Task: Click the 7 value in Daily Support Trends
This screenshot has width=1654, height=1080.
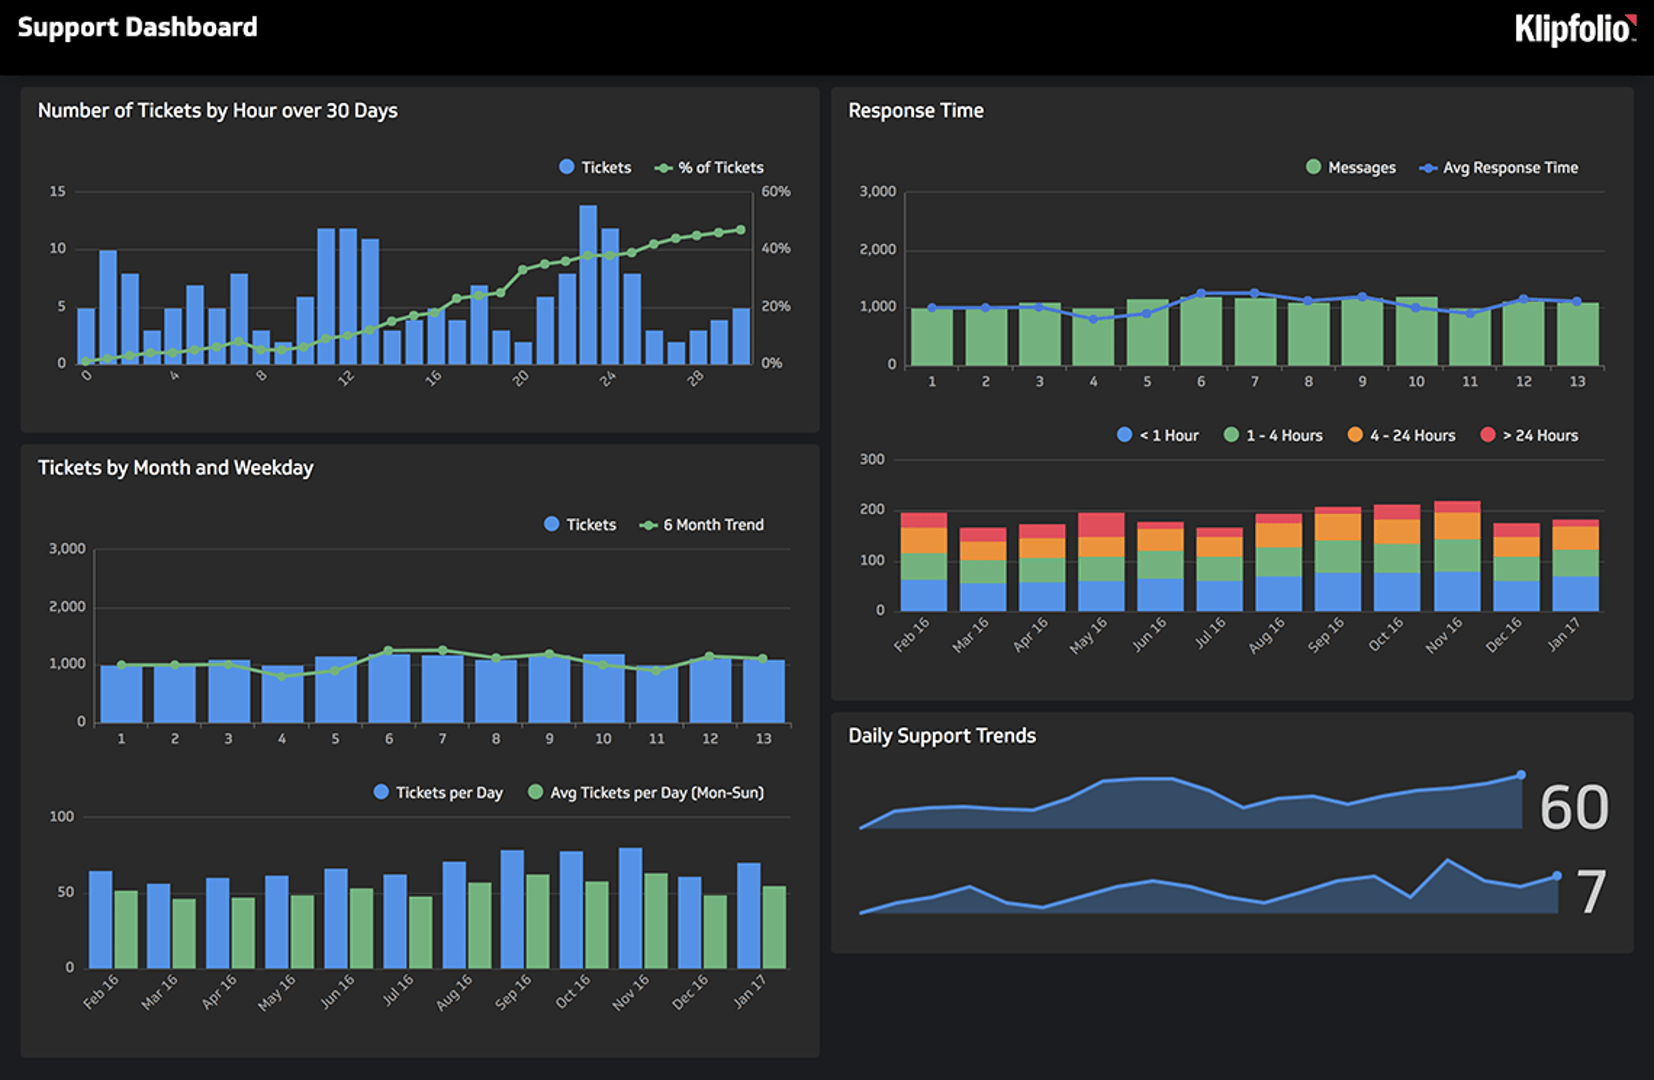Action: (1591, 892)
